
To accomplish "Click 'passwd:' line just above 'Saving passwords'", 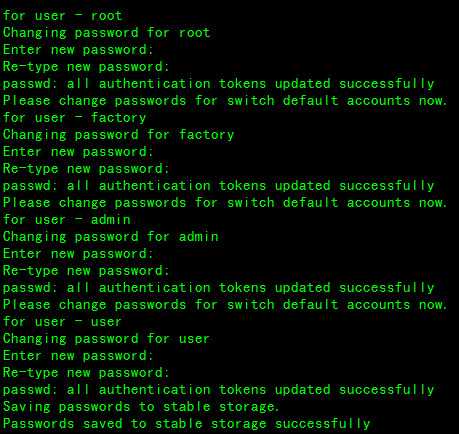I will (219, 390).
